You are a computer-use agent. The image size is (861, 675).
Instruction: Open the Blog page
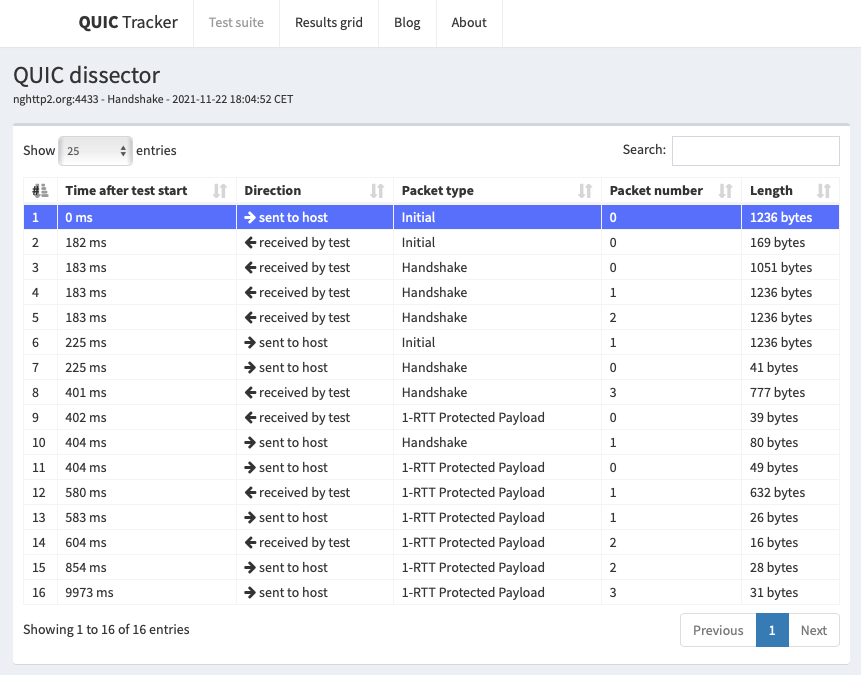pos(407,23)
